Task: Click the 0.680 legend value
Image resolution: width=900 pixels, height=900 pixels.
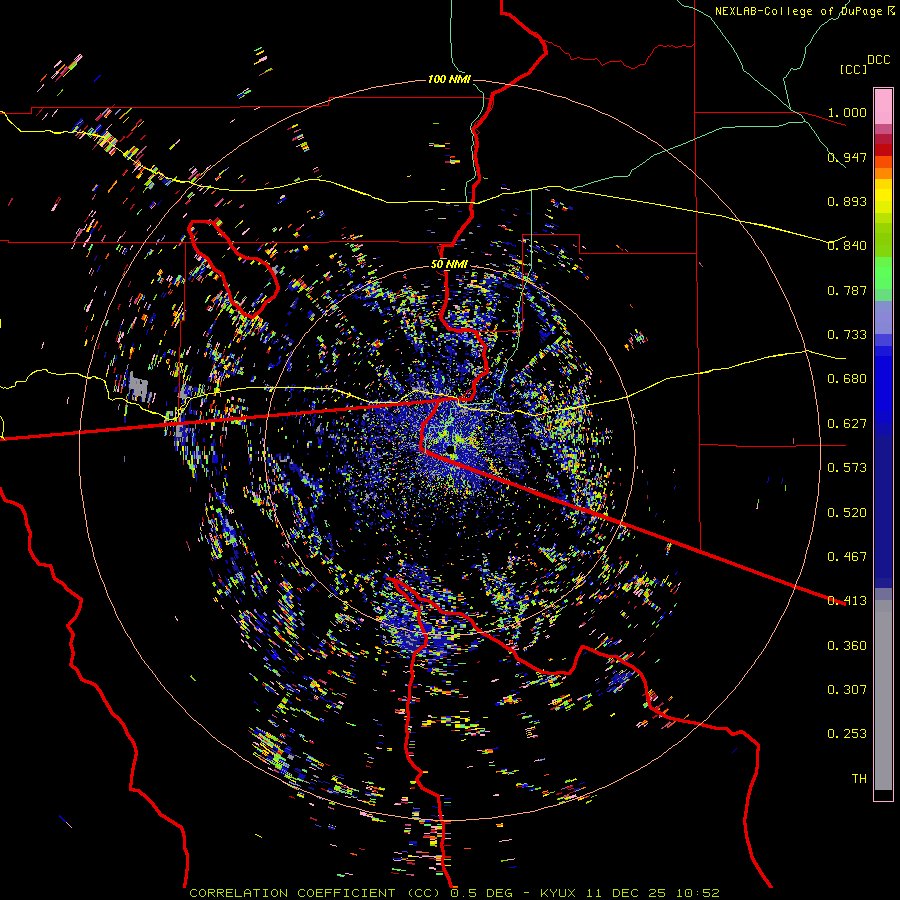Action: 847,378
